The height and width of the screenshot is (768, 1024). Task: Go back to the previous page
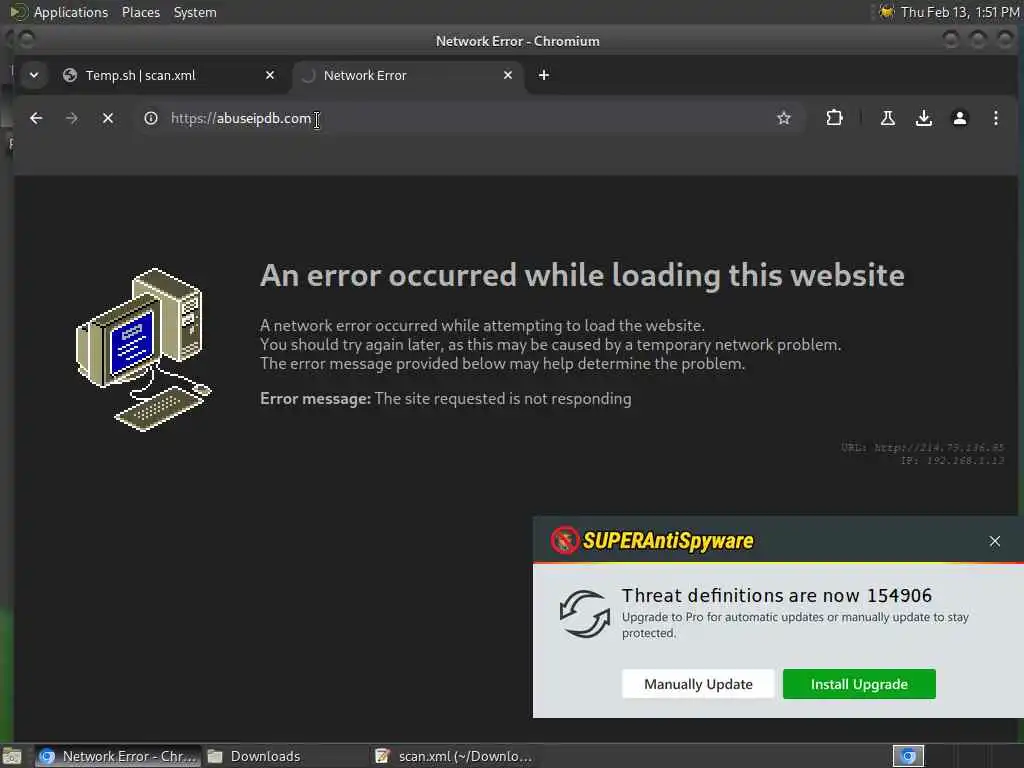tap(36, 118)
